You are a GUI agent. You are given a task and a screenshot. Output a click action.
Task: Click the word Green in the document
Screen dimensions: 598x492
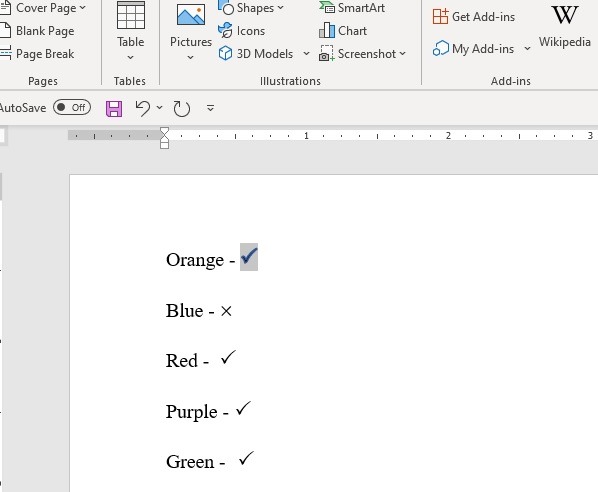tap(190, 462)
